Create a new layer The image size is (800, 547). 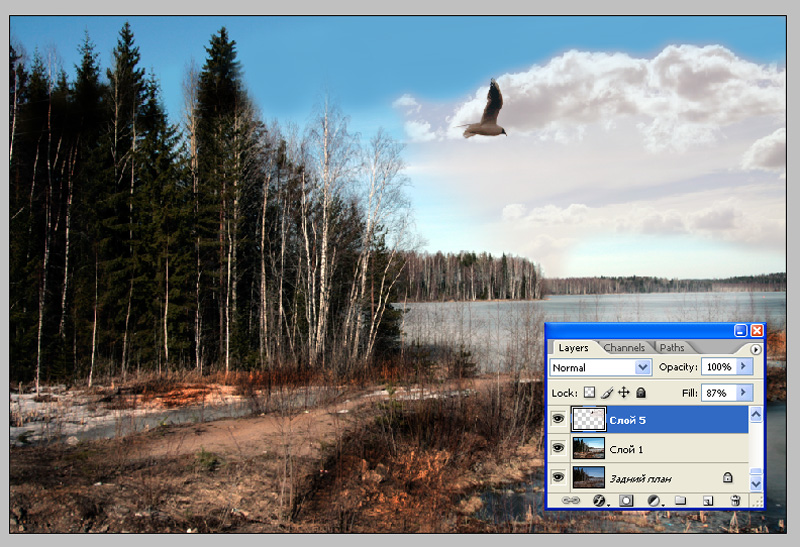[708, 501]
